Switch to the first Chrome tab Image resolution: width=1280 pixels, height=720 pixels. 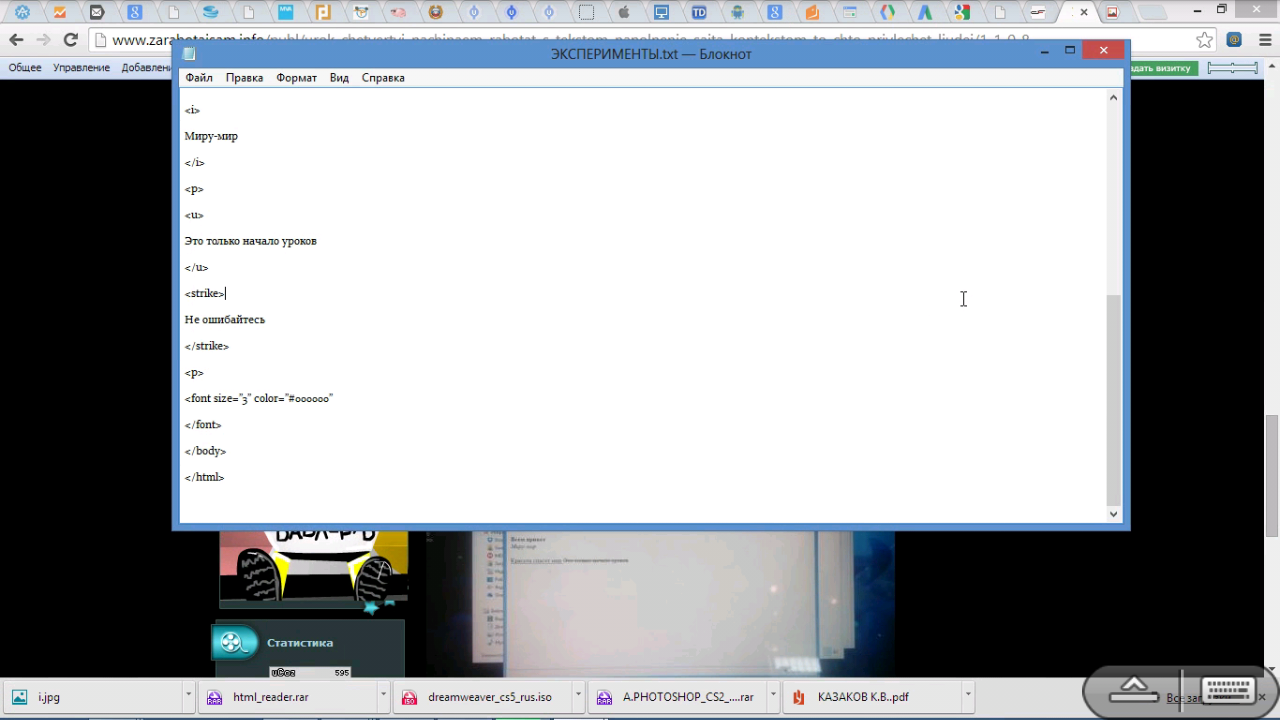pos(22,13)
